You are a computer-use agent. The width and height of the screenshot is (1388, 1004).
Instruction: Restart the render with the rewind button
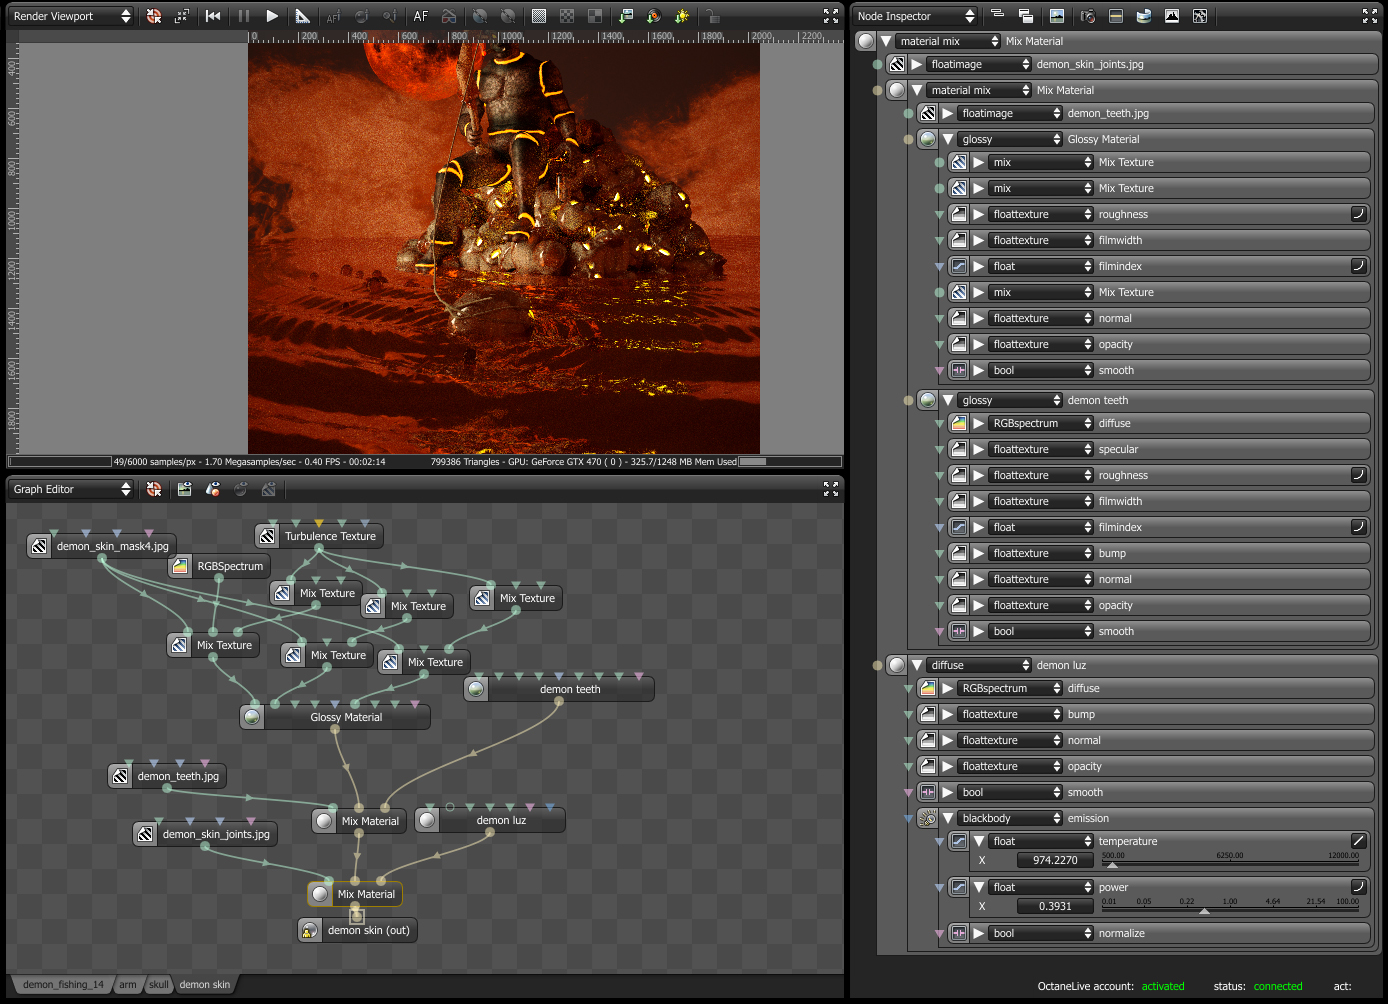pyautogui.click(x=213, y=16)
